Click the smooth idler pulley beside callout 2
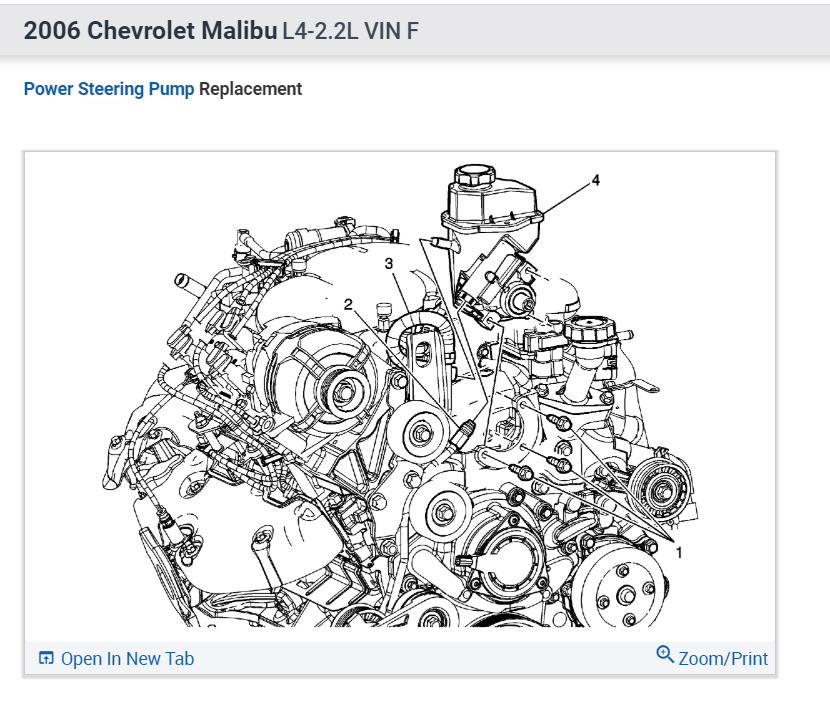The image size is (830, 711). tap(420, 435)
